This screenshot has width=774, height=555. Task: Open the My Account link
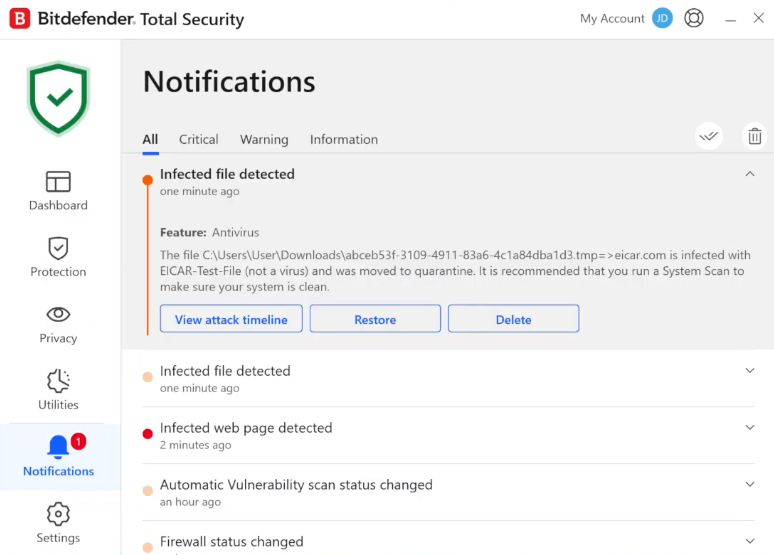pos(612,19)
